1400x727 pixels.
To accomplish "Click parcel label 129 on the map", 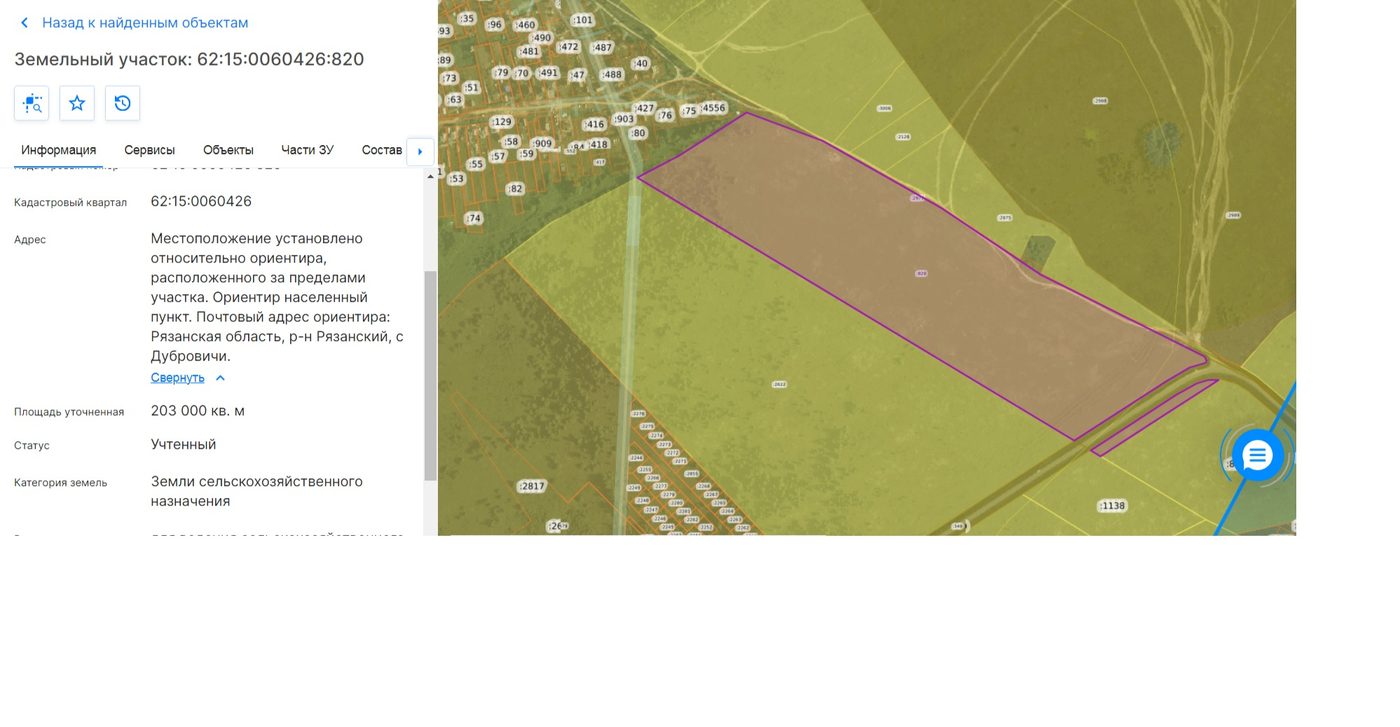I will coord(502,122).
